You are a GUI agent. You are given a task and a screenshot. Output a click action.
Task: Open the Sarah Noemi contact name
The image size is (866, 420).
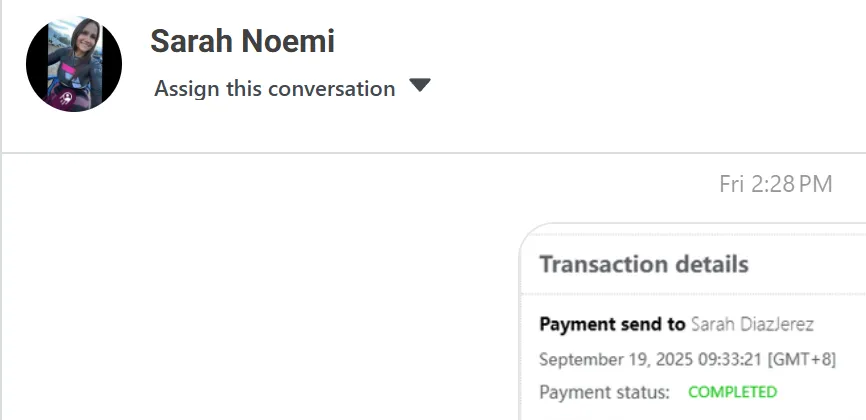click(242, 41)
